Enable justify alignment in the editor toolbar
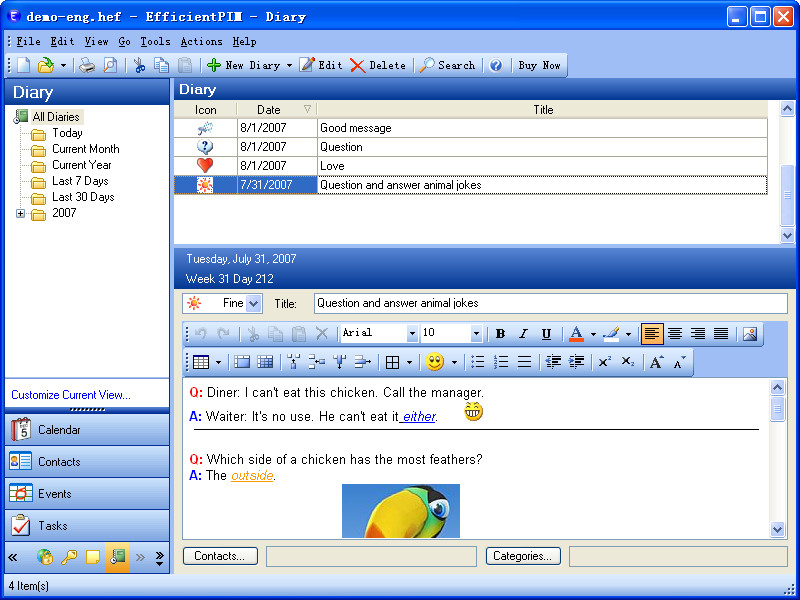The image size is (800, 600). [721, 334]
